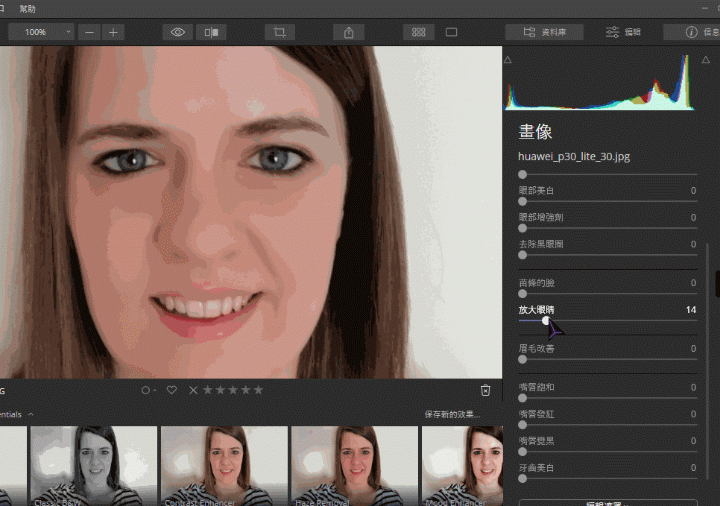The image size is (720, 506).
Task: Click the eye preview icon in toolbar
Action: 178,32
